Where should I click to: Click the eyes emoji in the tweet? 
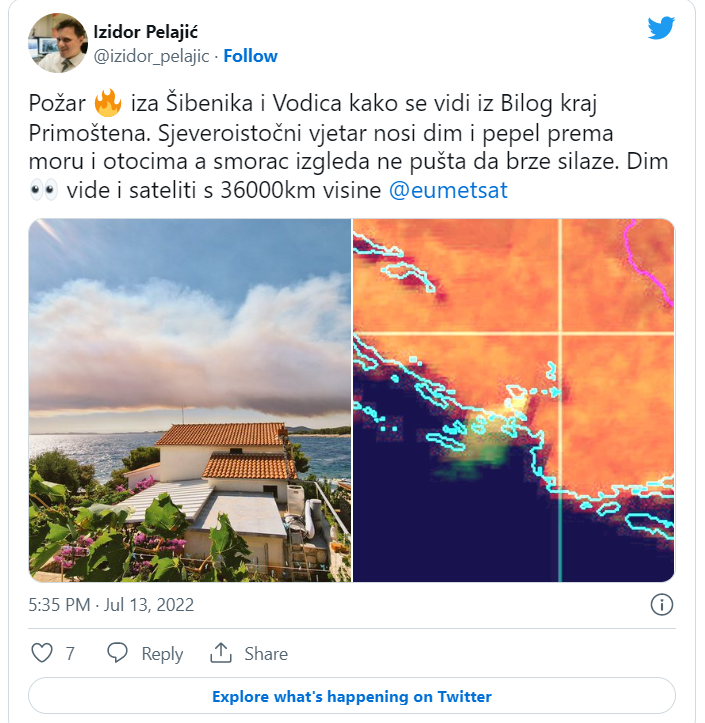(x=45, y=191)
